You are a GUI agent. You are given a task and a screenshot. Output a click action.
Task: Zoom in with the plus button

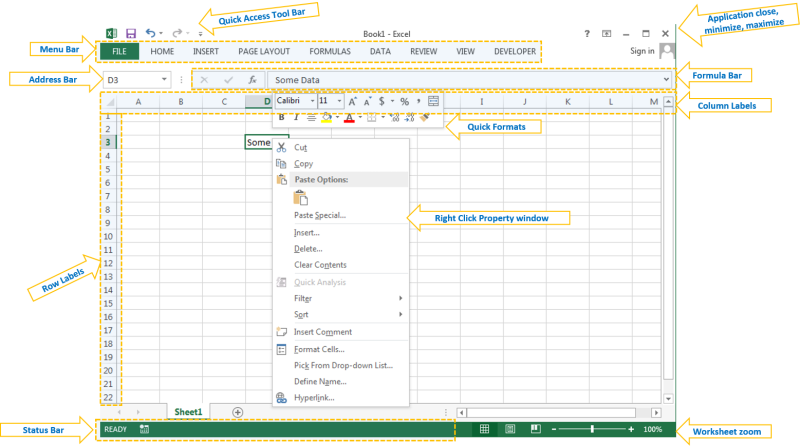click(631, 429)
